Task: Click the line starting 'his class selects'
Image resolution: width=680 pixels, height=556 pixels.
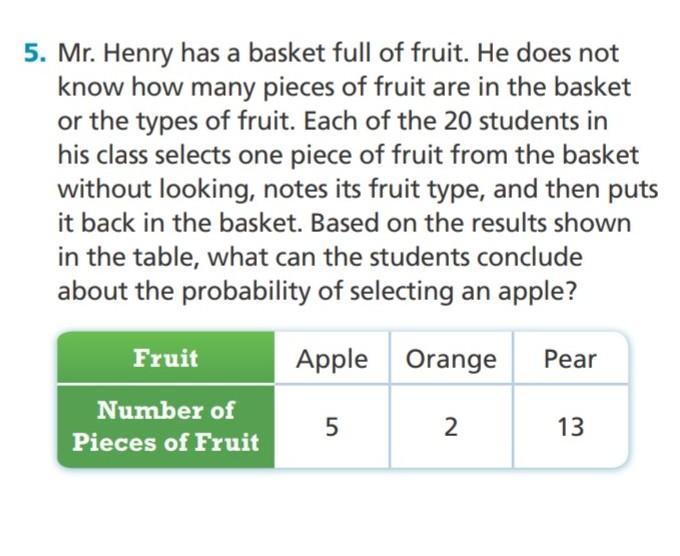Action: pyautogui.click(x=347, y=157)
